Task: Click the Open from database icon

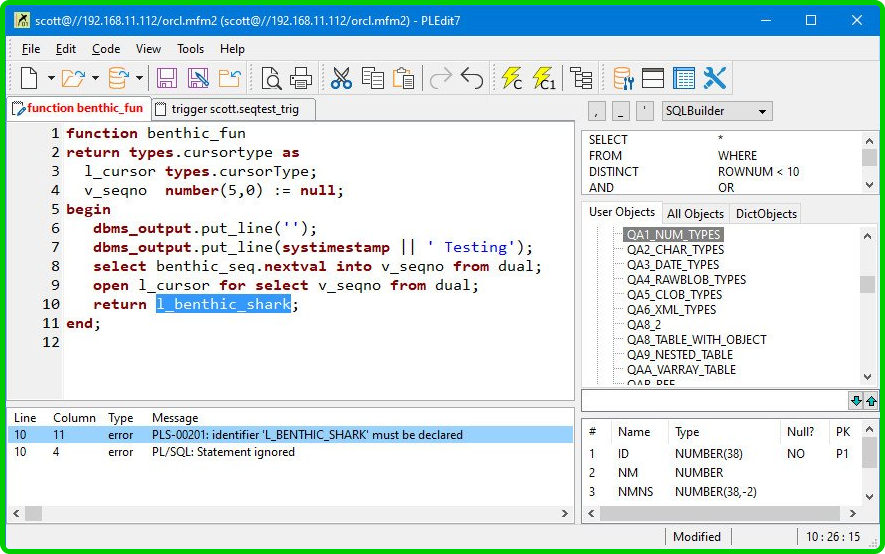Action: pos(118,78)
